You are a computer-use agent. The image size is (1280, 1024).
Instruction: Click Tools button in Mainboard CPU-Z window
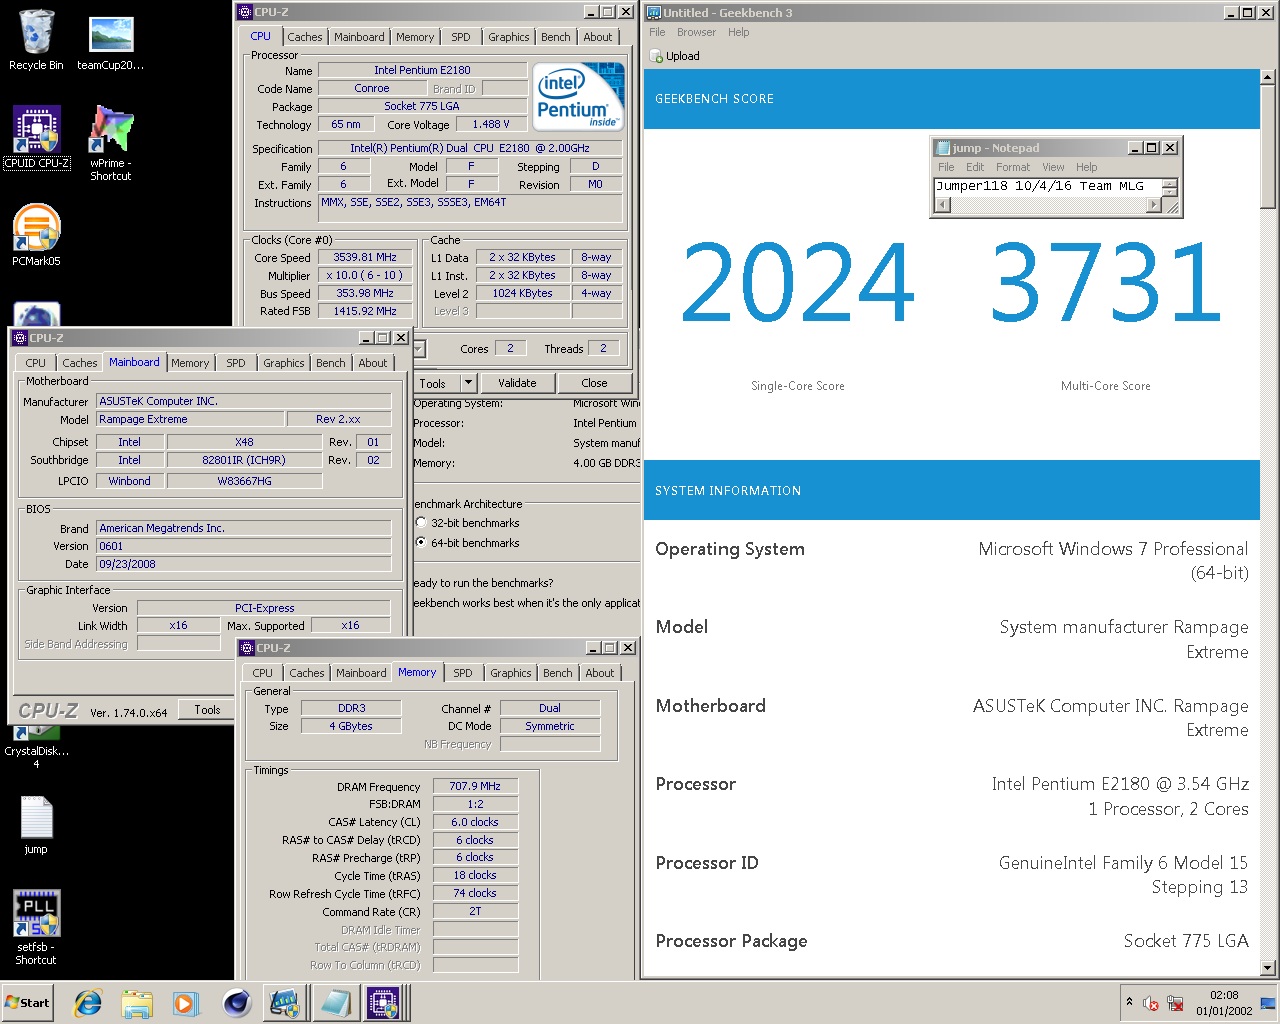[x=207, y=709]
